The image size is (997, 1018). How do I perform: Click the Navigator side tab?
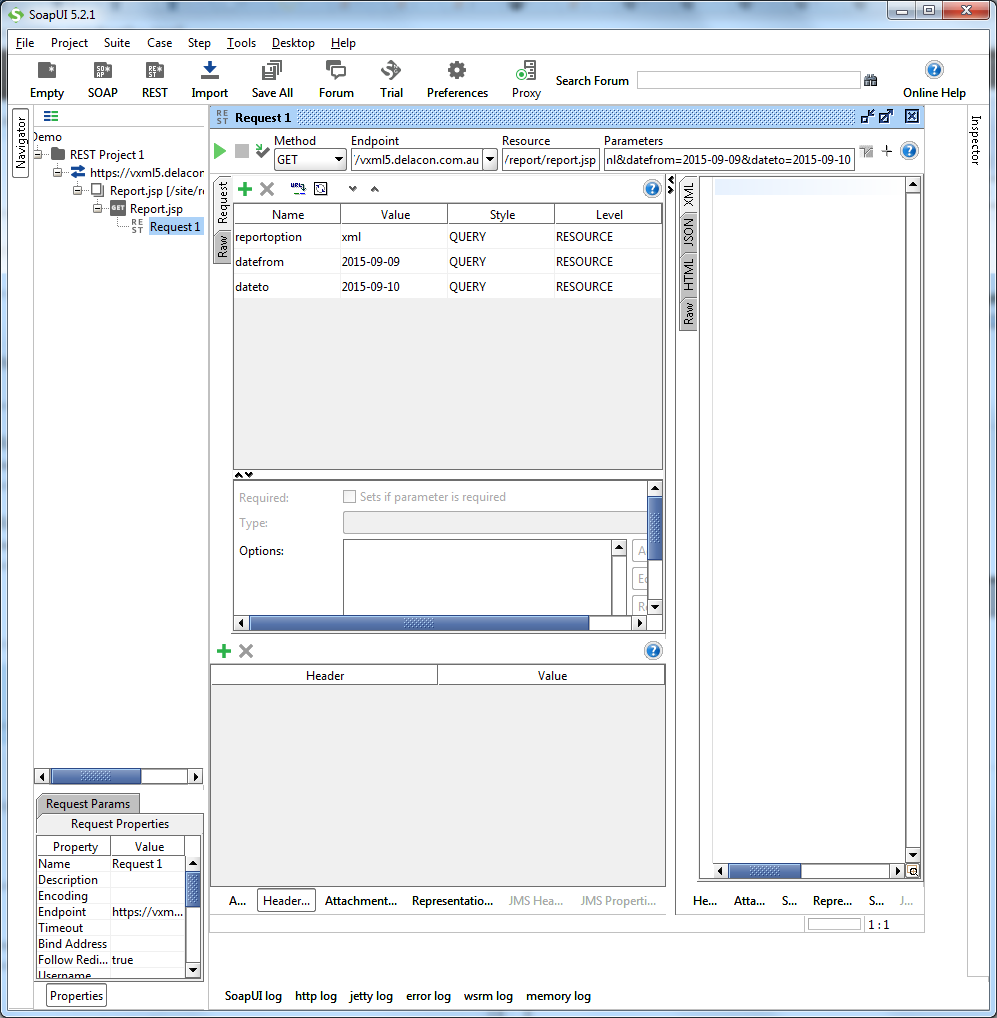[x=21, y=143]
